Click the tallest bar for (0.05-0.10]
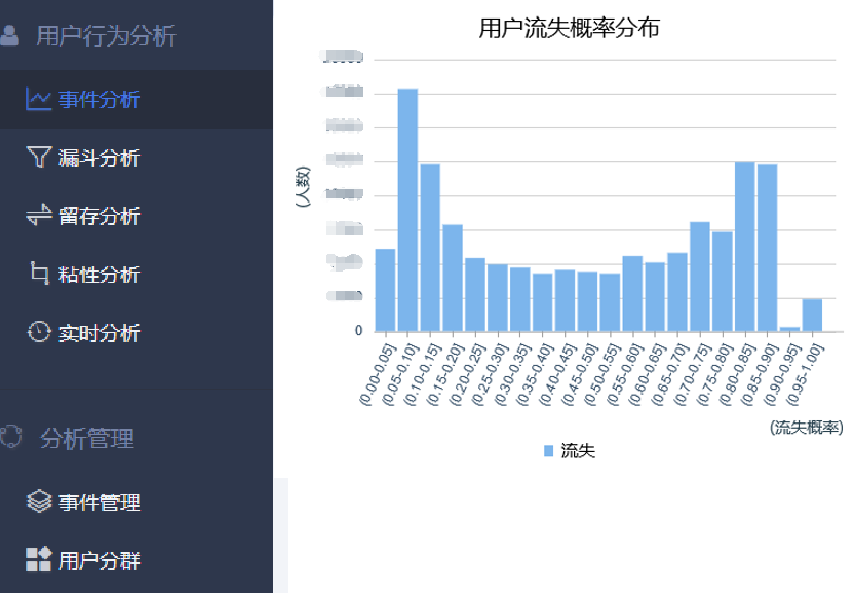This screenshot has width=855, height=593. (x=407, y=210)
